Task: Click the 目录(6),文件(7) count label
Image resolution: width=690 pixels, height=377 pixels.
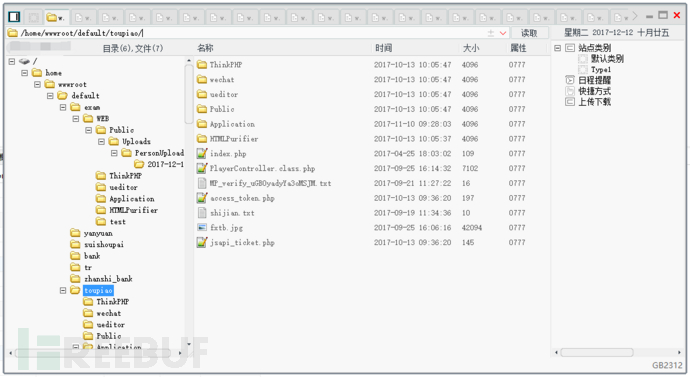Action: pyautogui.click(x=133, y=48)
